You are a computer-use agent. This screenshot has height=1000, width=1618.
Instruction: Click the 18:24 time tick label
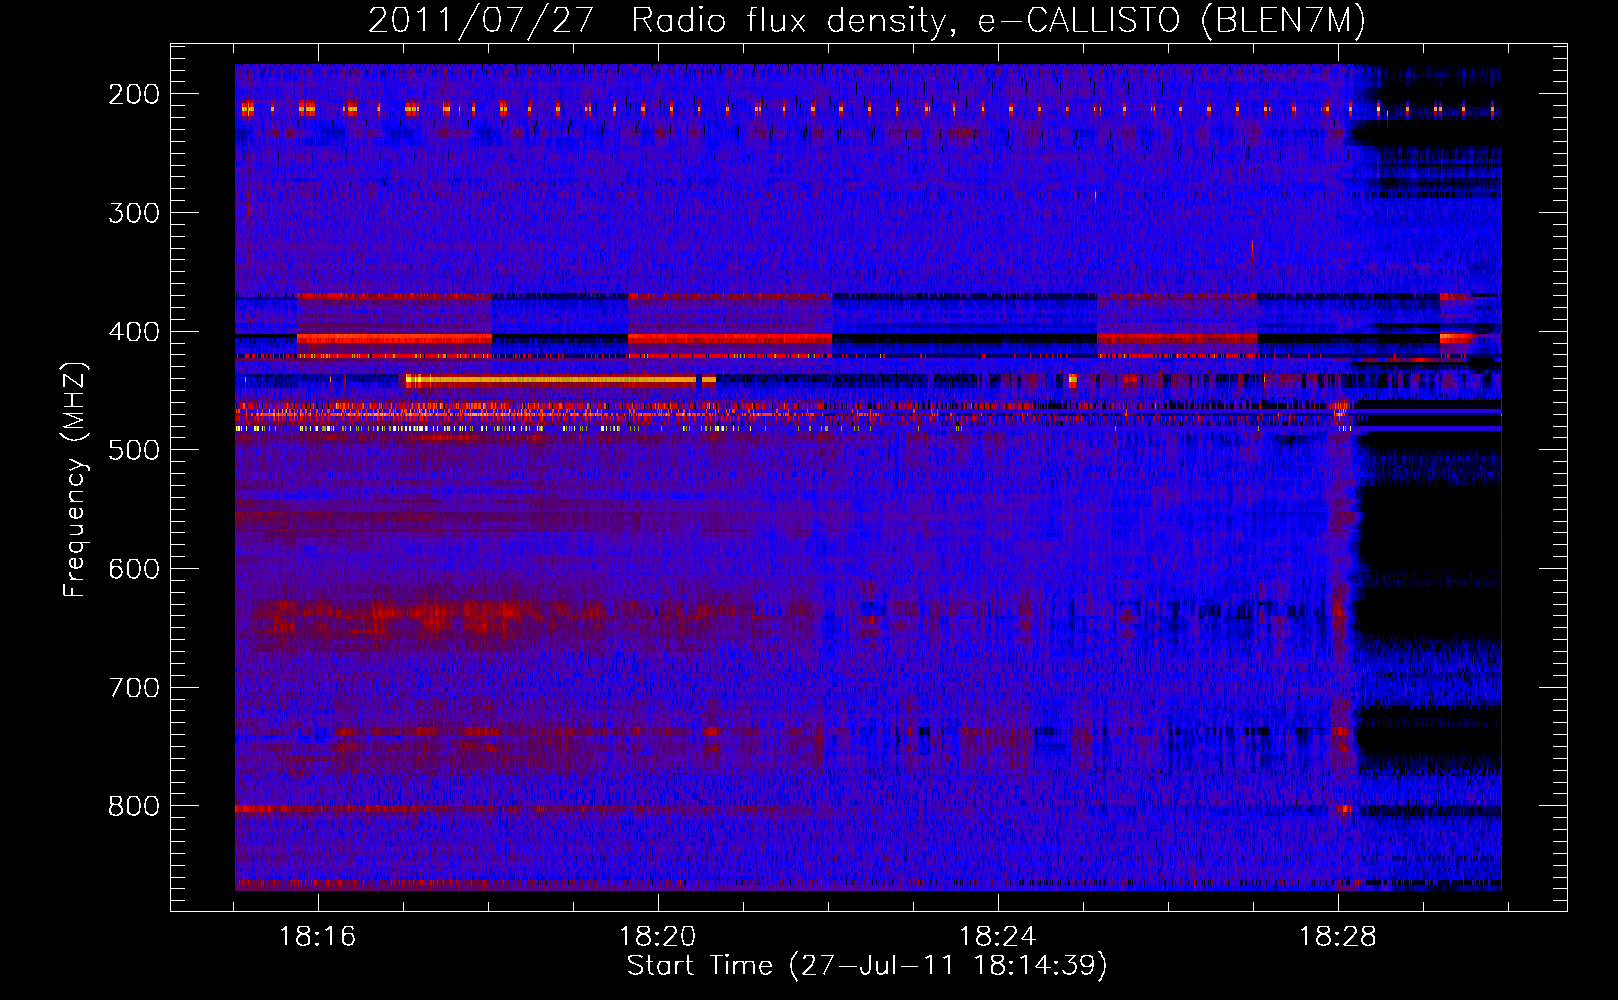coord(997,937)
